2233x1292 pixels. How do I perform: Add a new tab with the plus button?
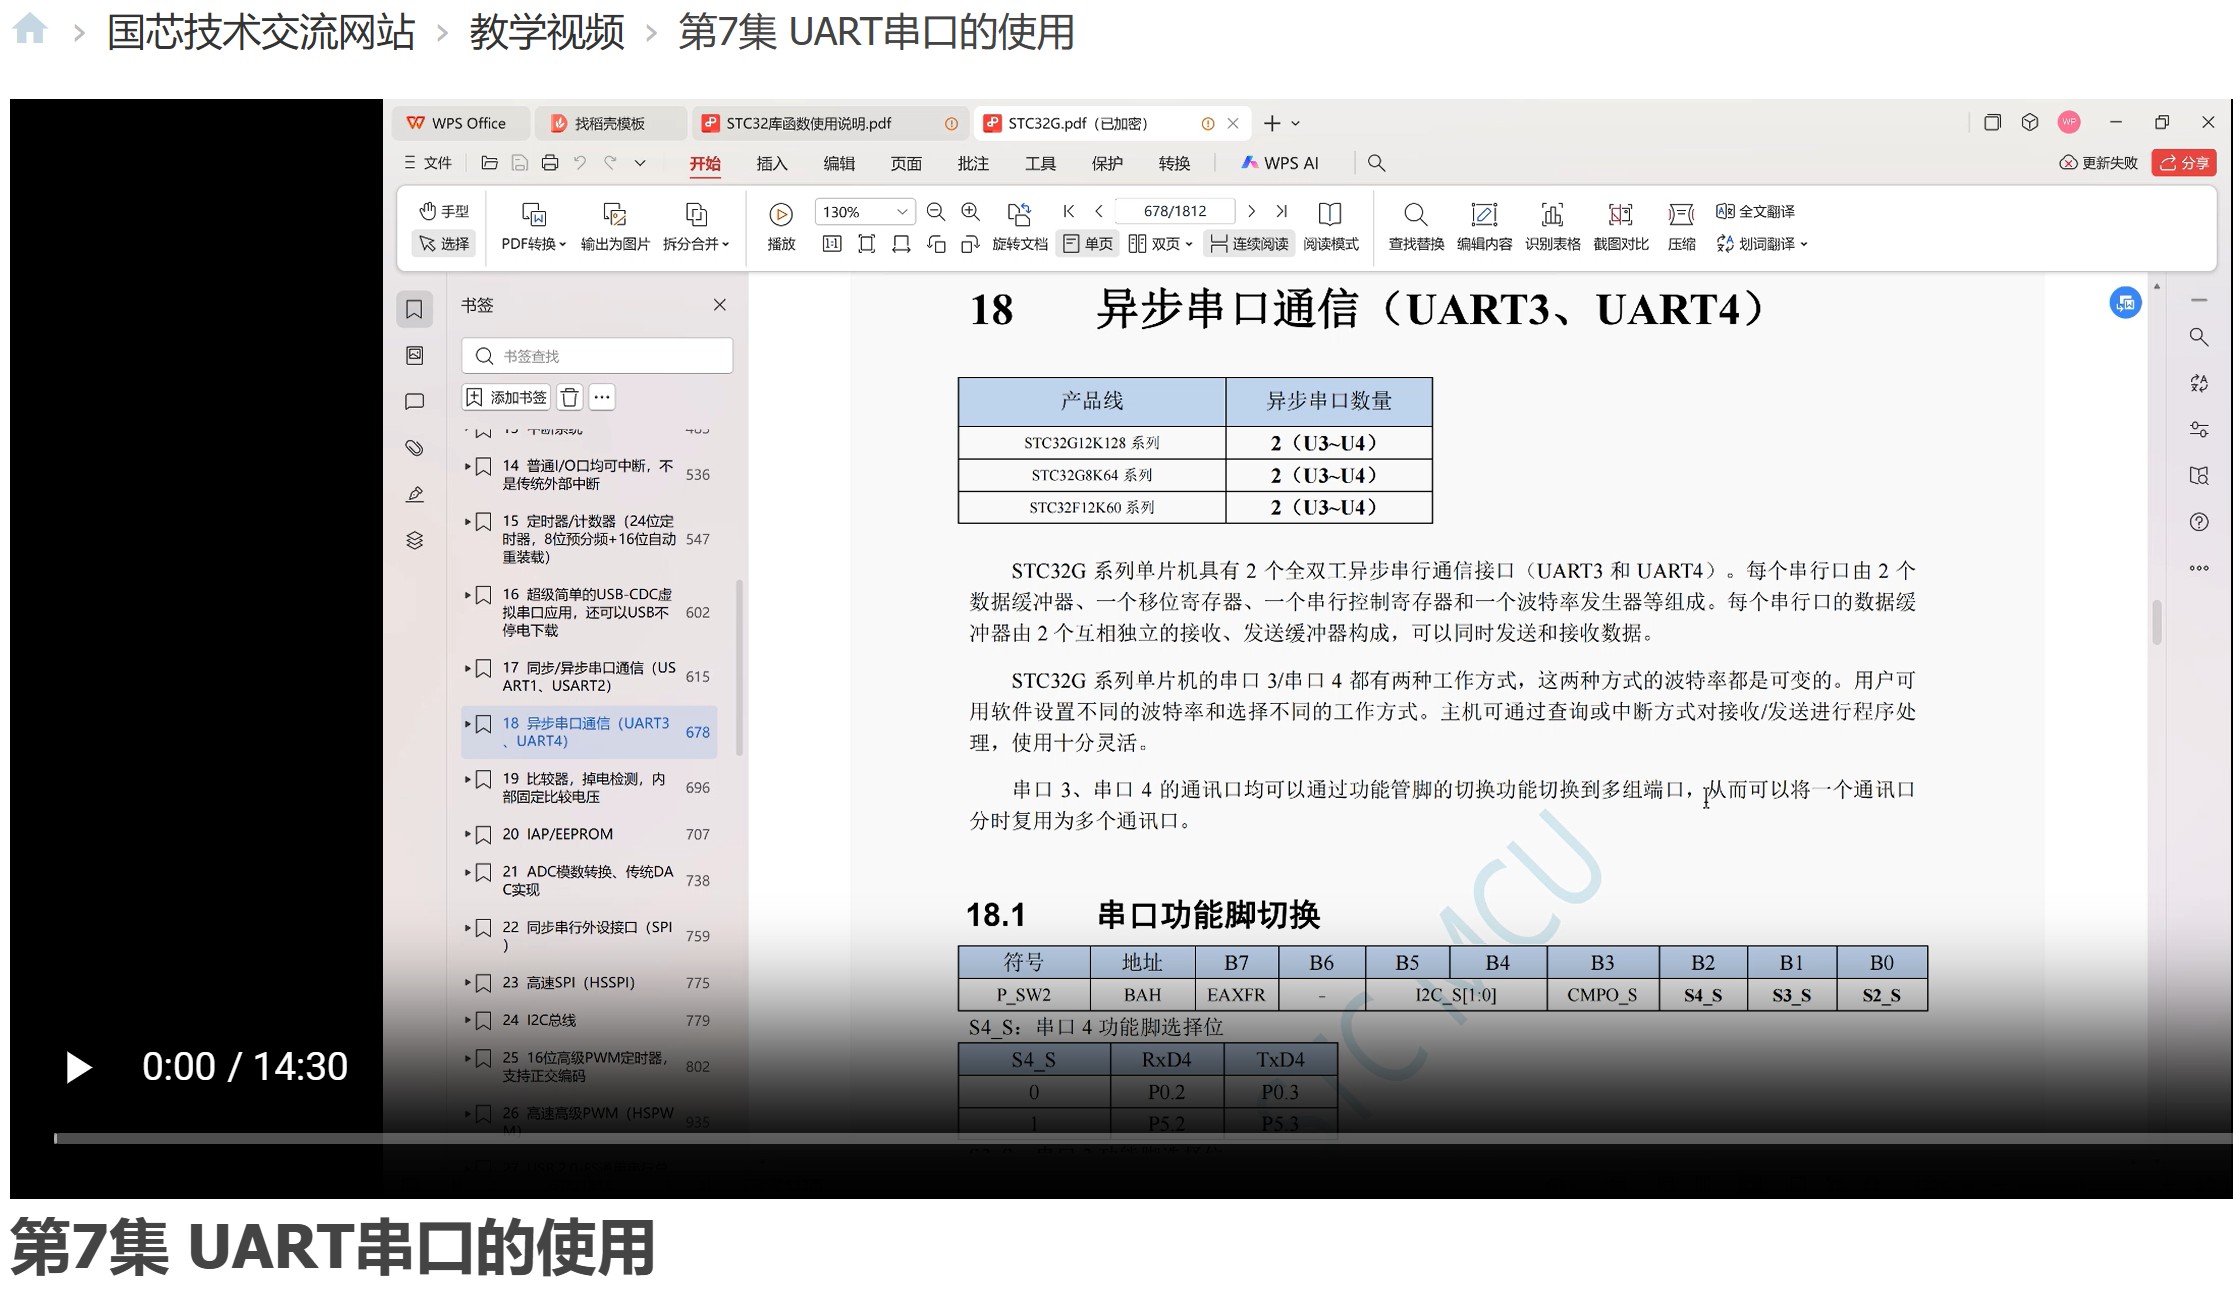coord(1272,123)
